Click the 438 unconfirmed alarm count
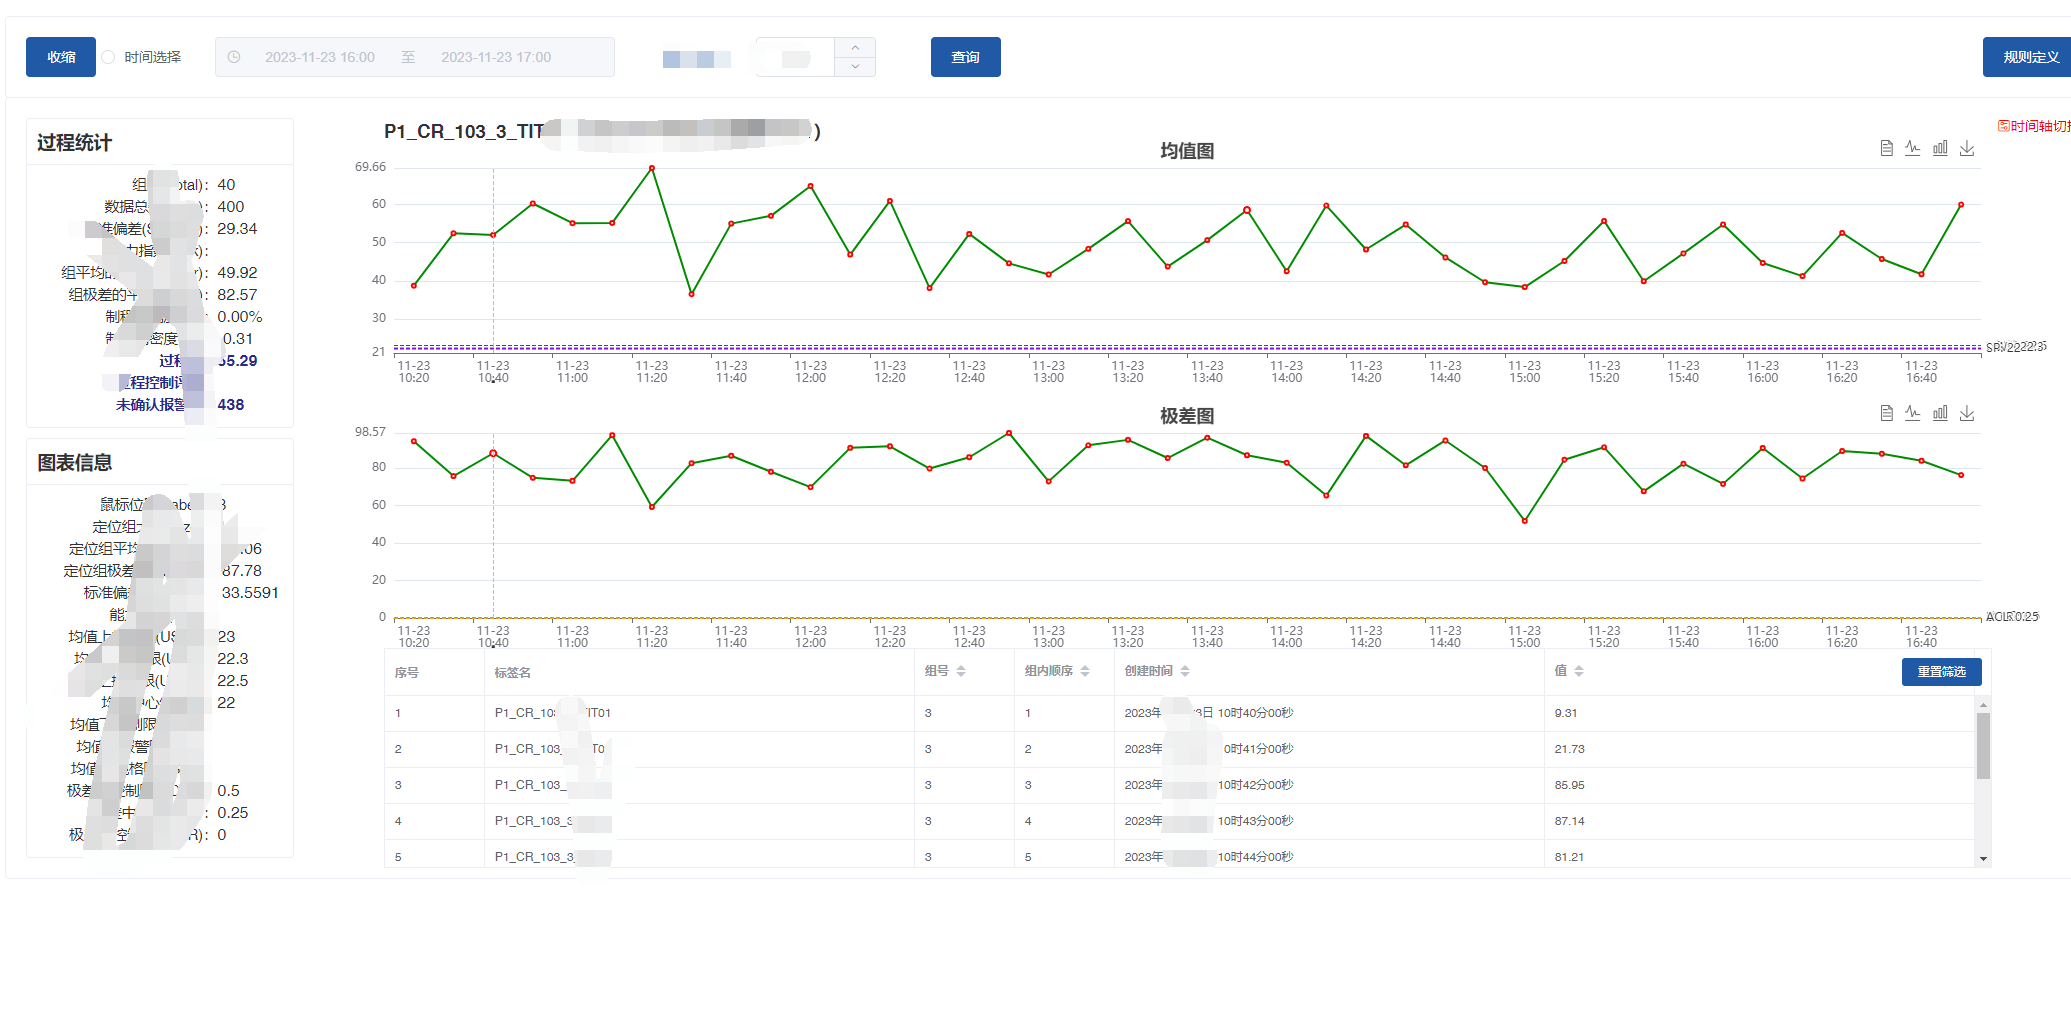The height and width of the screenshot is (1014, 2071). pyautogui.click(x=231, y=405)
